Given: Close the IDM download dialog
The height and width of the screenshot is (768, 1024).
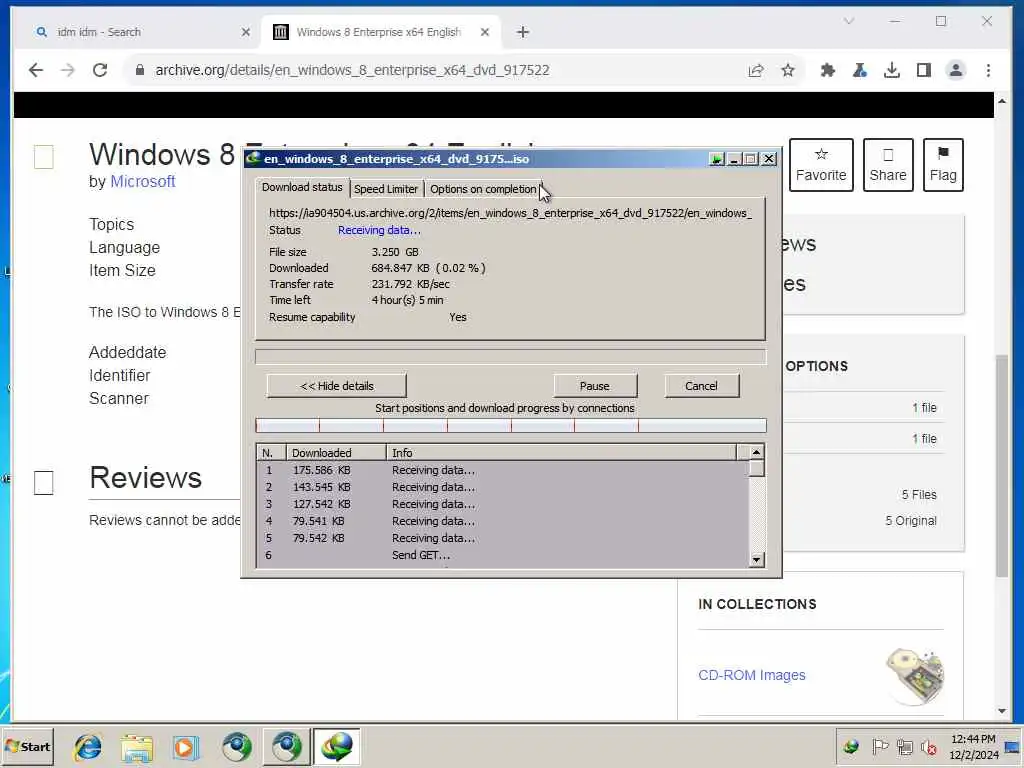Looking at the screenshot, I should (x=769, y=159).
